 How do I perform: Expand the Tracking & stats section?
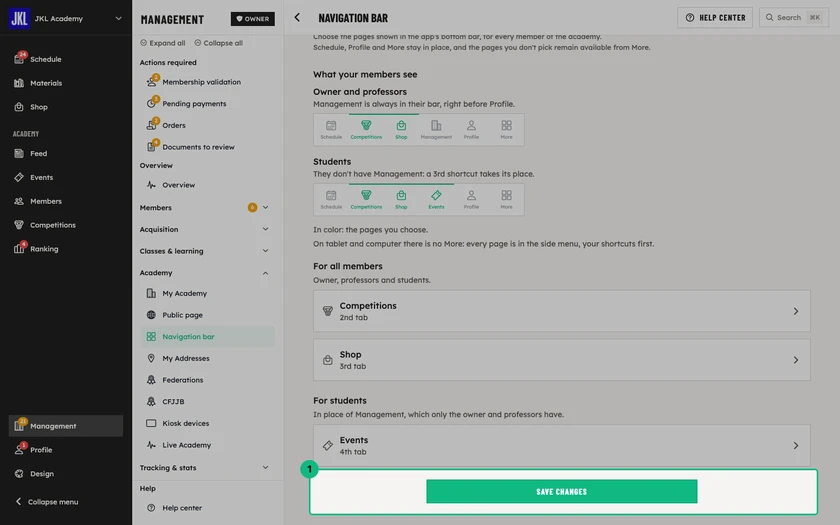(x=265, y=468)
